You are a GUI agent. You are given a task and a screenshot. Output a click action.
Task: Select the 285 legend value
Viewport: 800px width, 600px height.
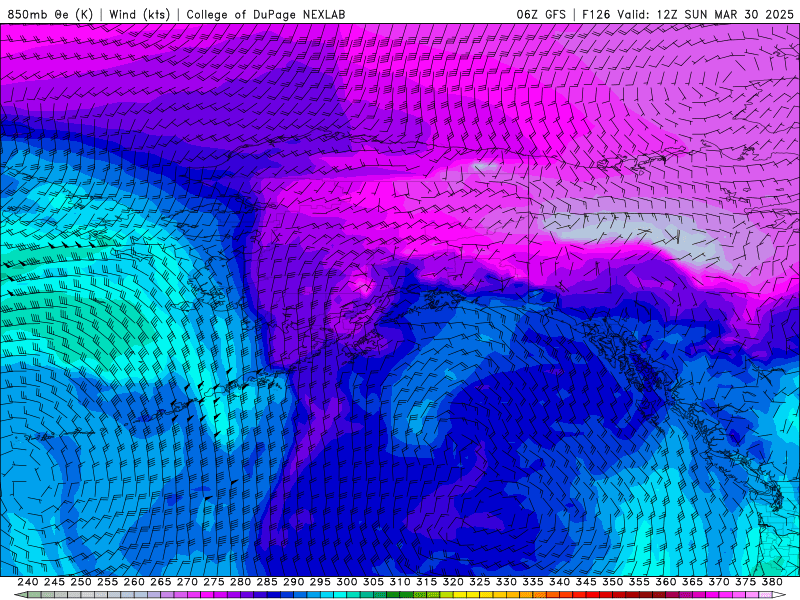point(267,582)
